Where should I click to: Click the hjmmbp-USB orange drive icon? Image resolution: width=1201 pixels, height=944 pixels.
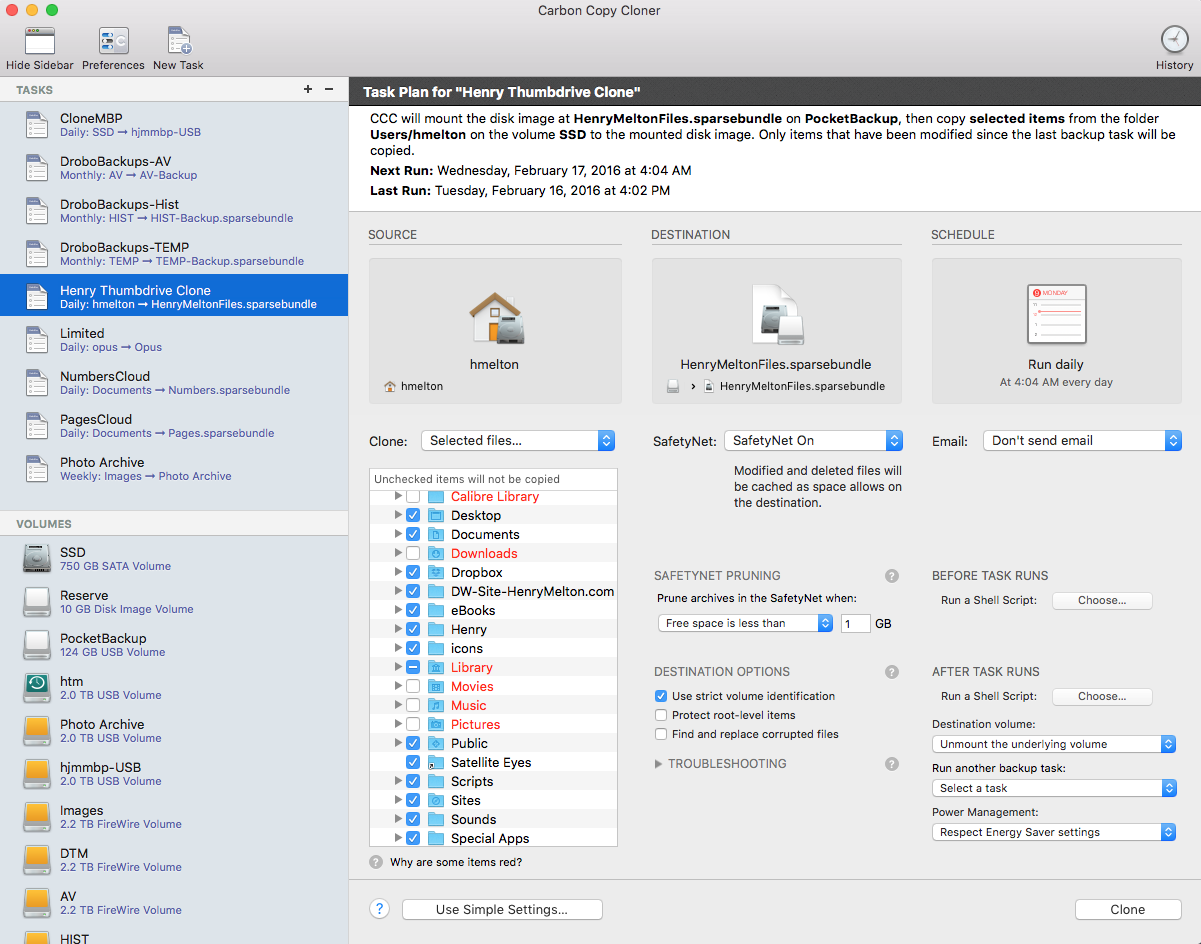[x=37, y=773]
